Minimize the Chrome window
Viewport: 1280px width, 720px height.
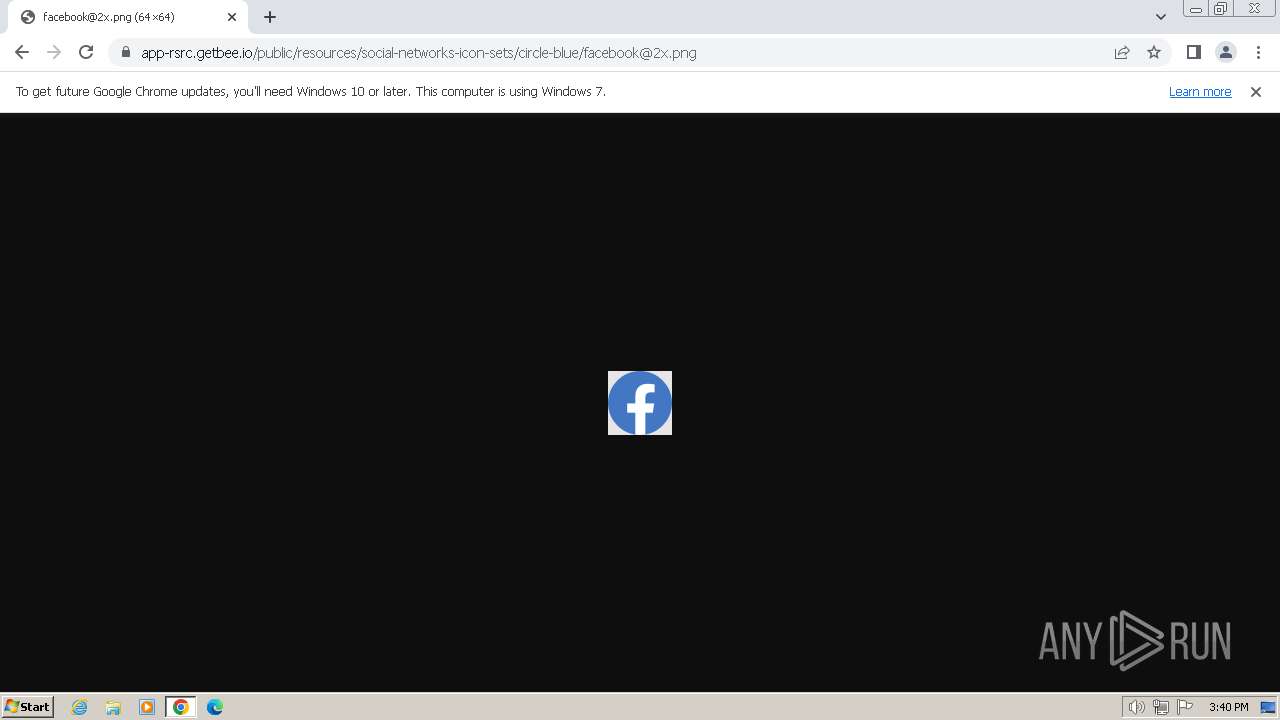pos(1196,9)
